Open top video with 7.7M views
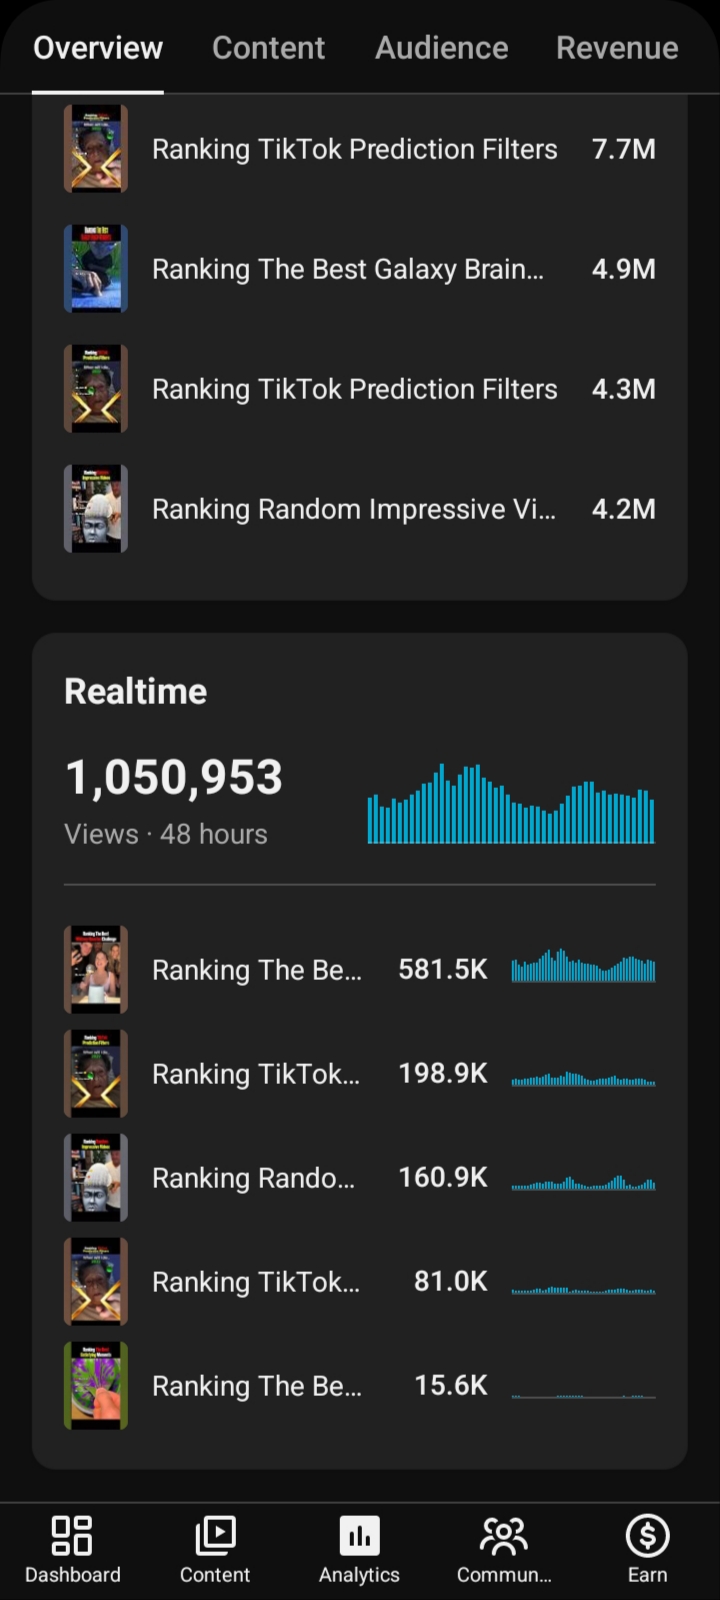The image size is (720, 1600). [x=360, y=149]
